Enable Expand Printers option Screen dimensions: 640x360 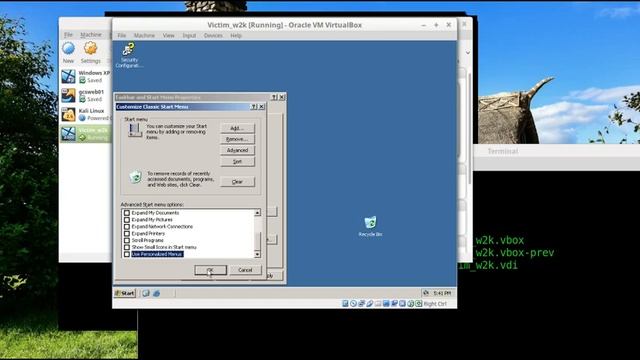click(127, 233)
